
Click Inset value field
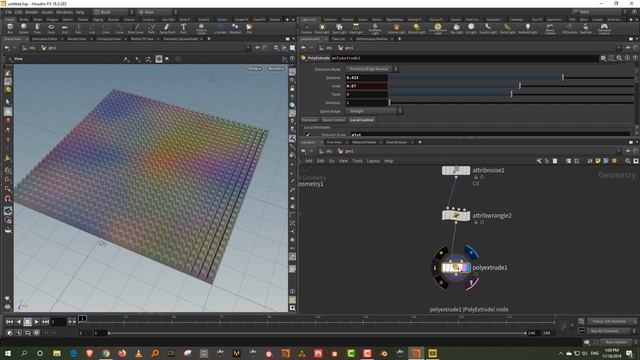(x=366, y=86)
